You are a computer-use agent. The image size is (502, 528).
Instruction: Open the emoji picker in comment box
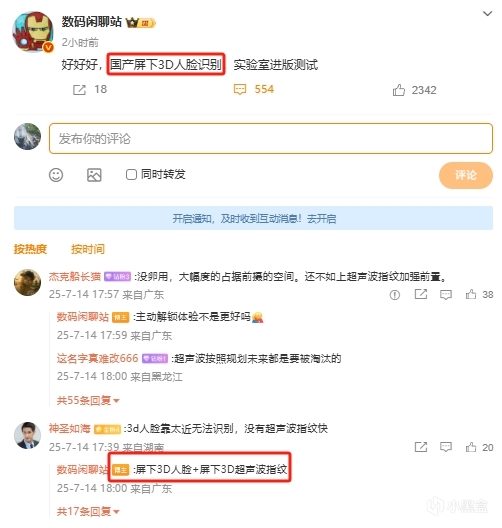pos(56,175)
